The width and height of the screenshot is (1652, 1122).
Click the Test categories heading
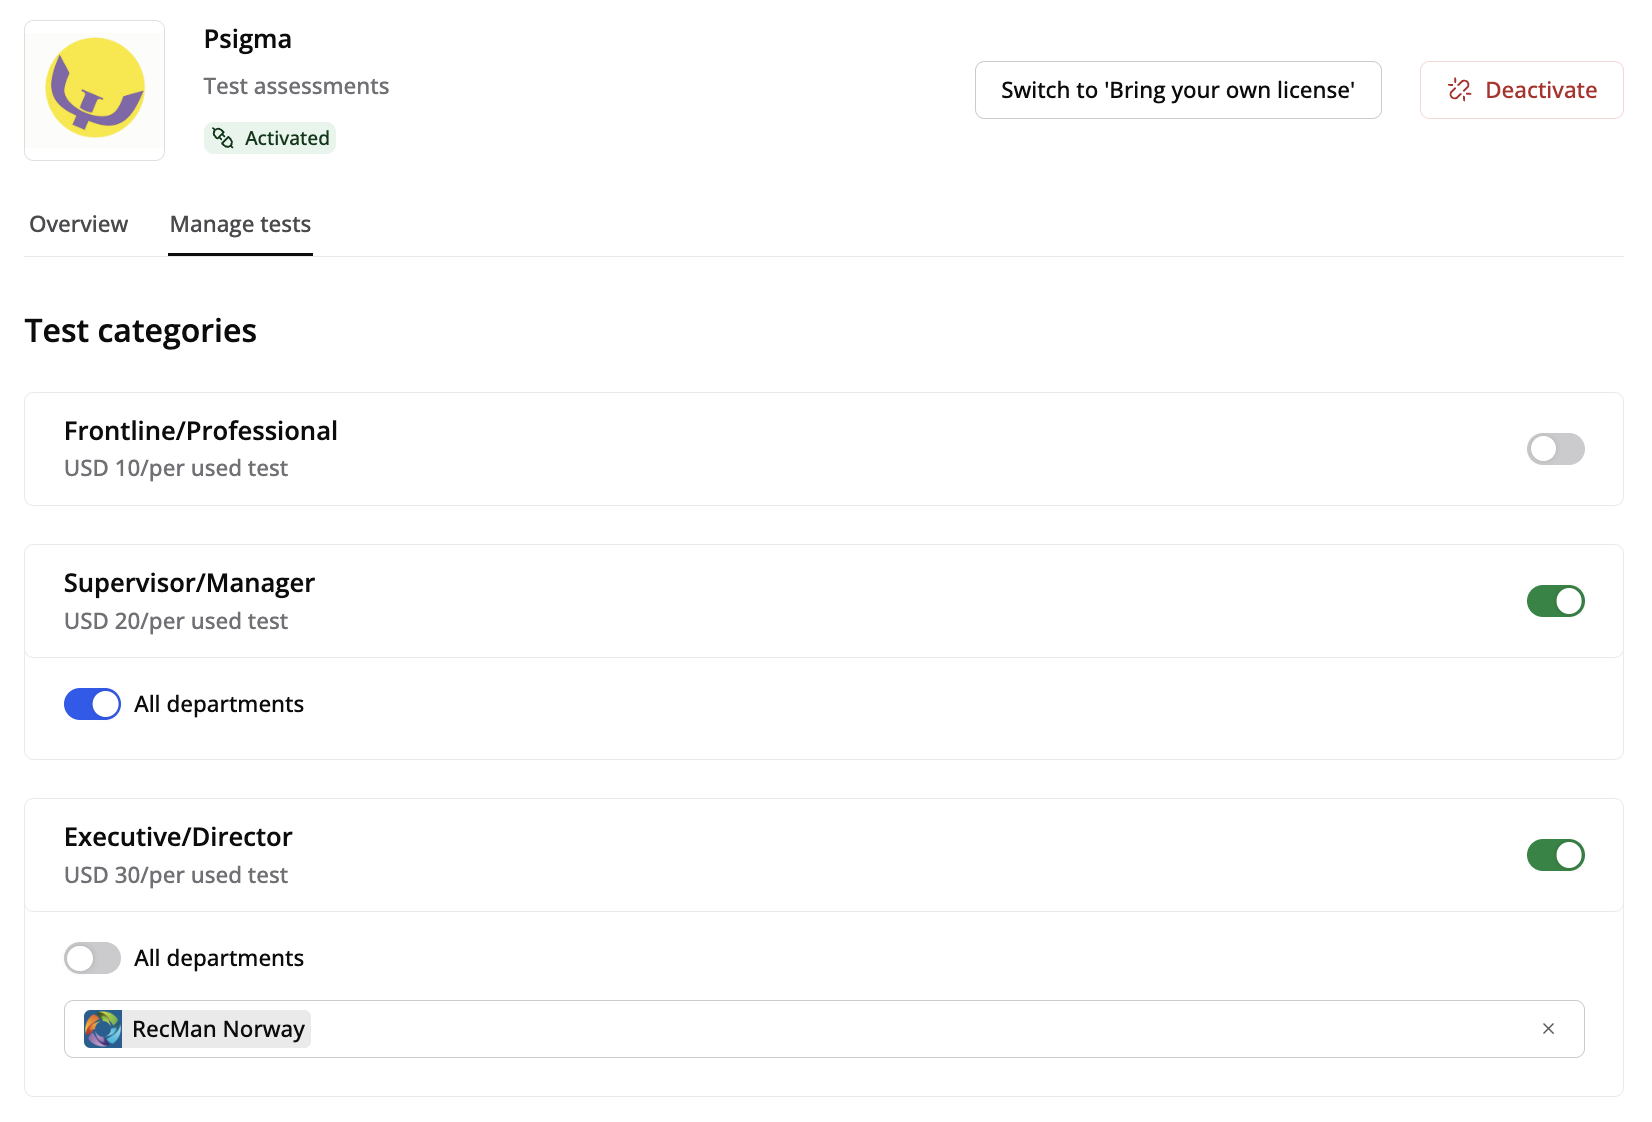point(141,331)
